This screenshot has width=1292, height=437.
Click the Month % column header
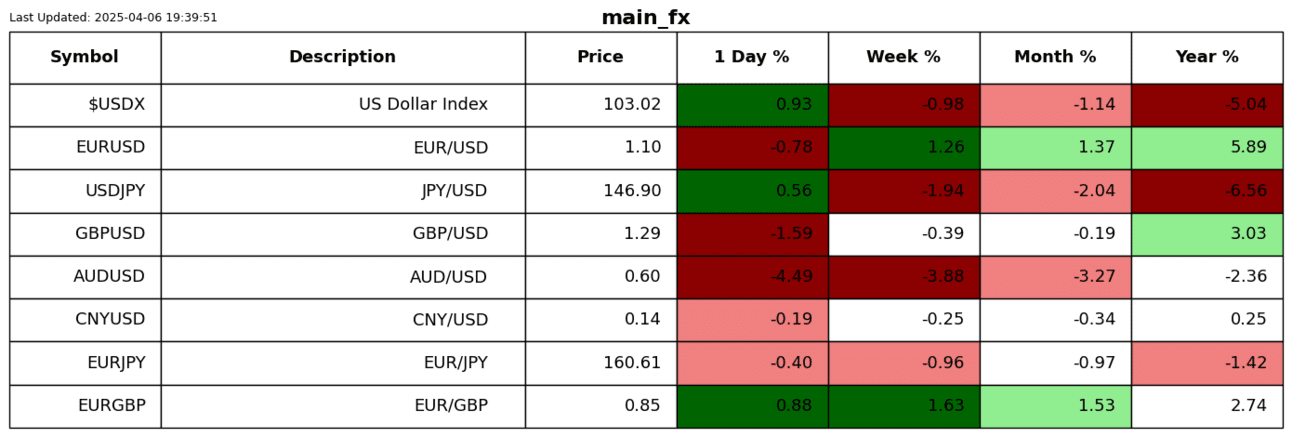(x=1055, y=57)
